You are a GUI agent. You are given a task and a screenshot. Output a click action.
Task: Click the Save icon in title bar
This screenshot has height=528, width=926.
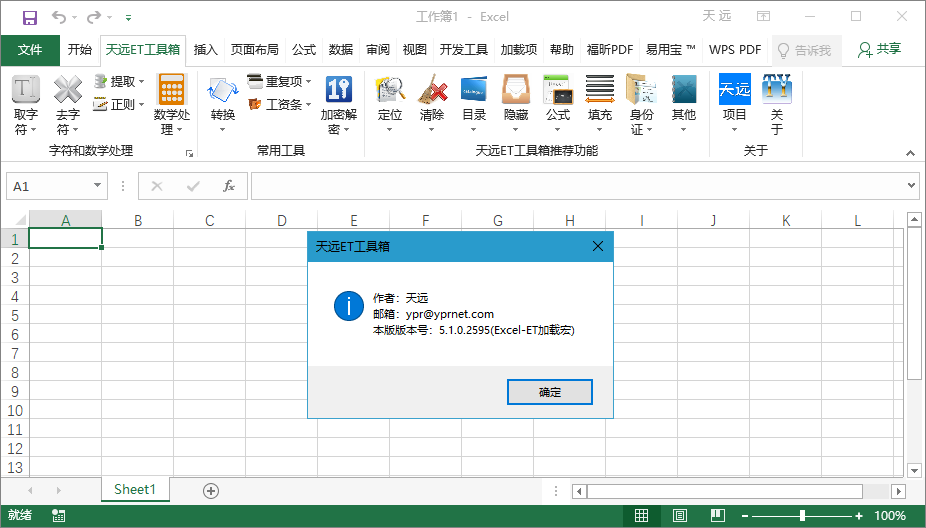tap(30, 17)
